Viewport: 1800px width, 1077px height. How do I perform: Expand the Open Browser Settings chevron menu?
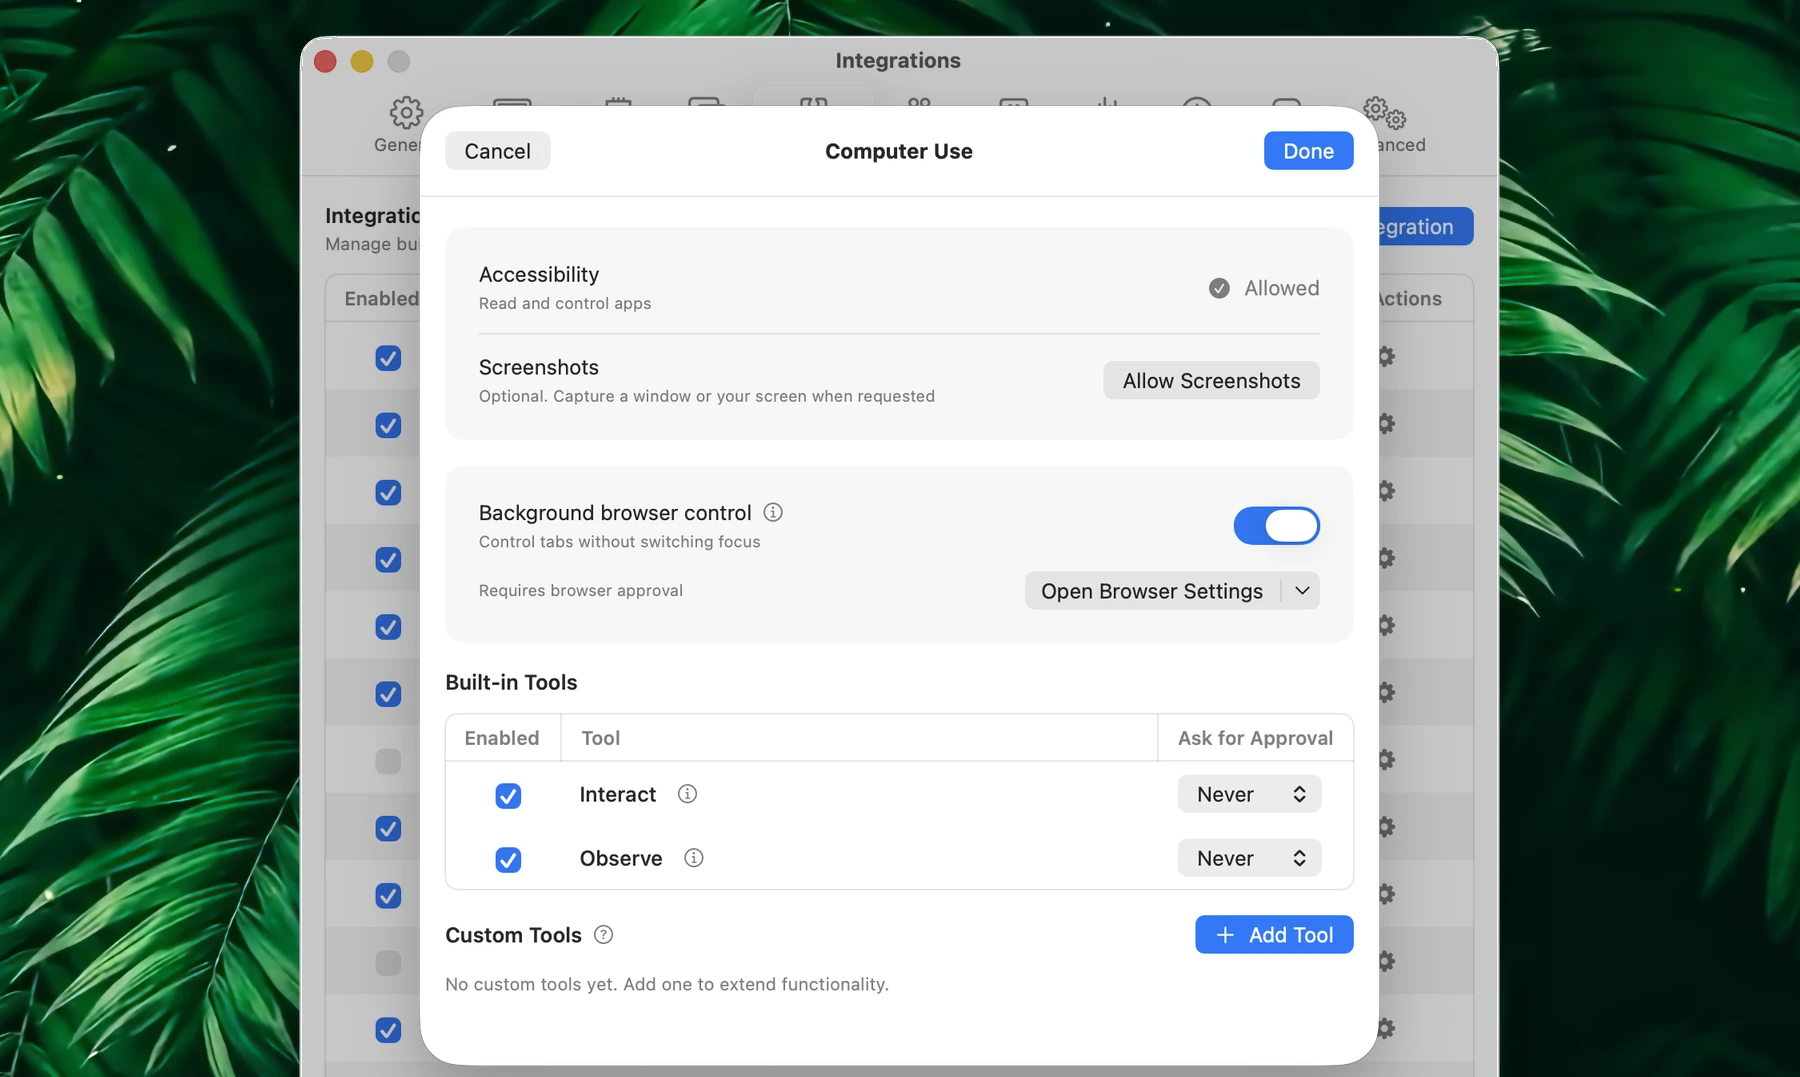pyautogui.click(x=1302, y=591)
